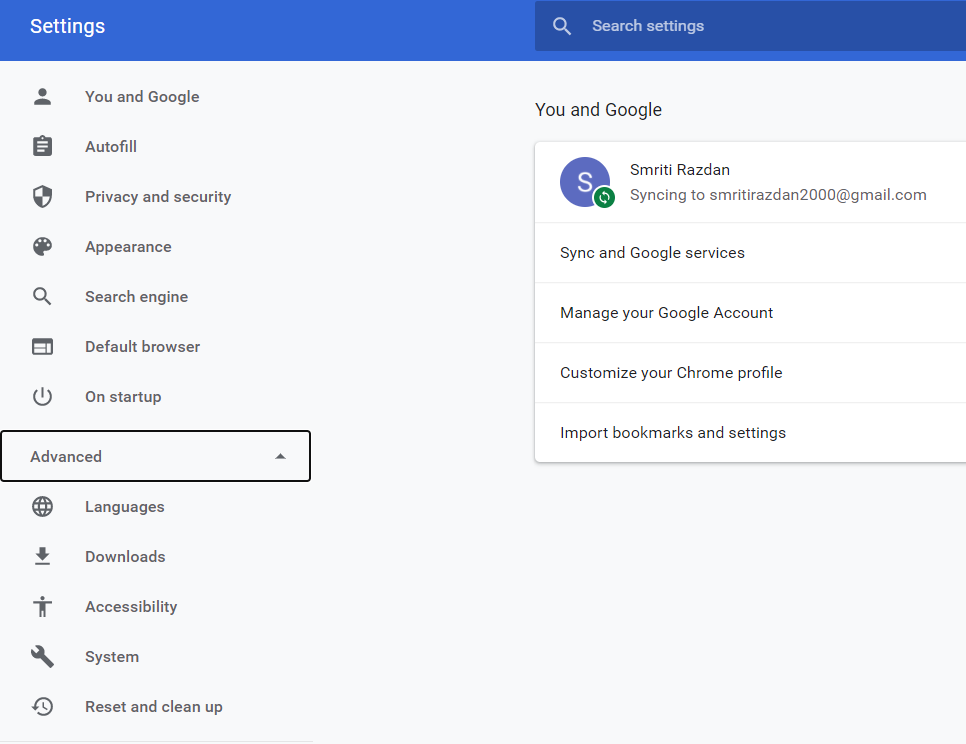Open Sync and Google services

coord(750,253)
